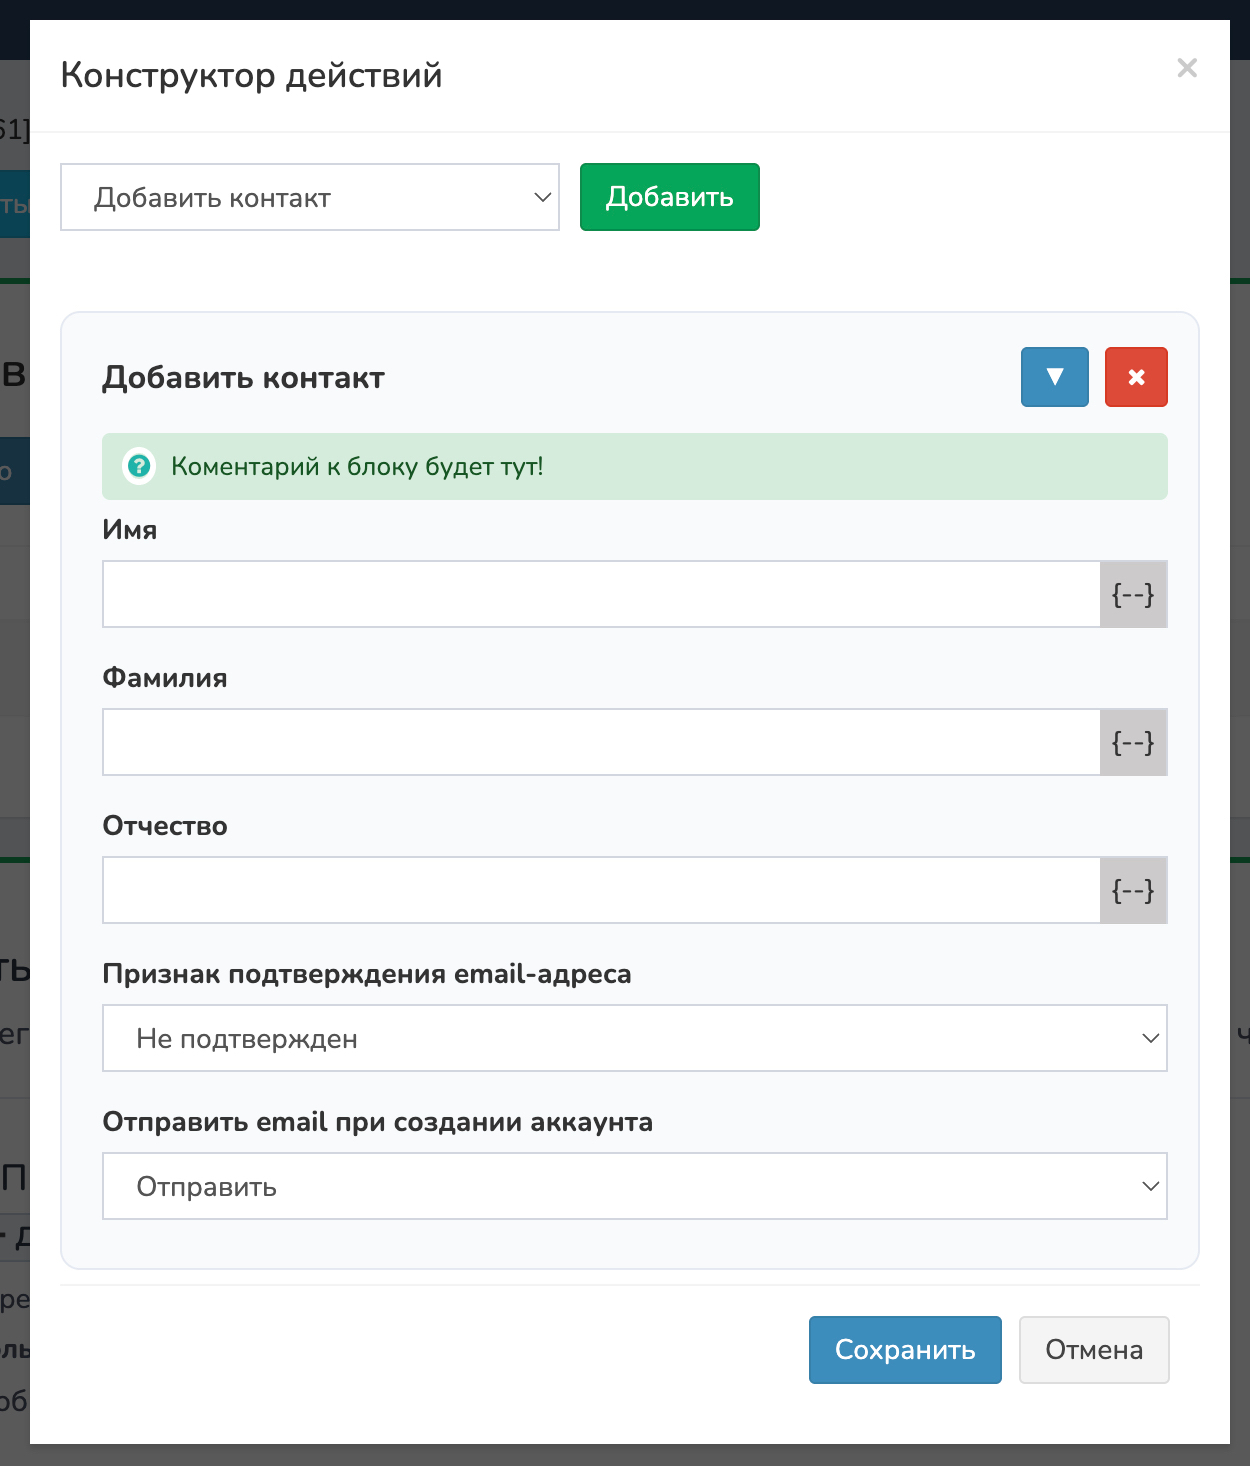Click the variable insert button for Имя
The height and width of the screenshot is (1466, 1250).
point(1133,594)
